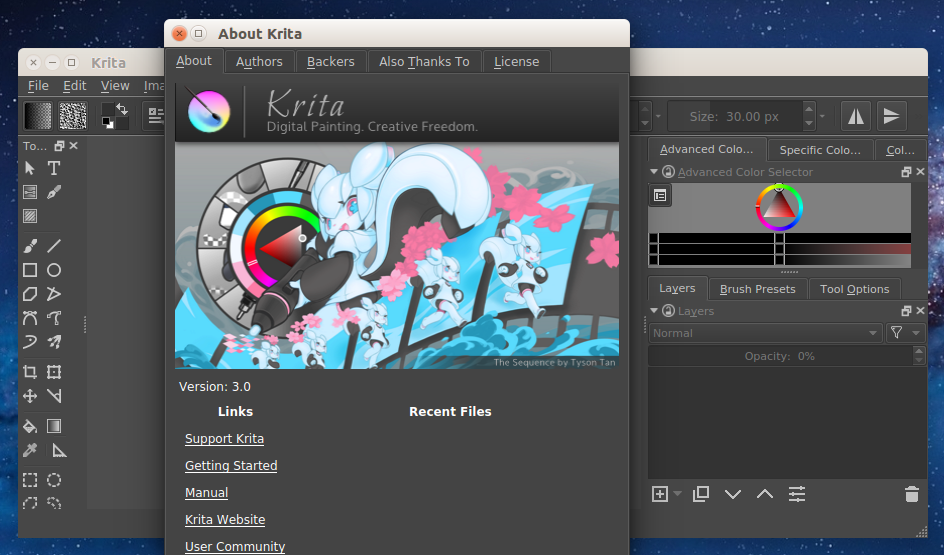The height and width of the screenshot is (555, 944).
Task: Select the hatched Pattern editing tool
Action: coord(30,215)
